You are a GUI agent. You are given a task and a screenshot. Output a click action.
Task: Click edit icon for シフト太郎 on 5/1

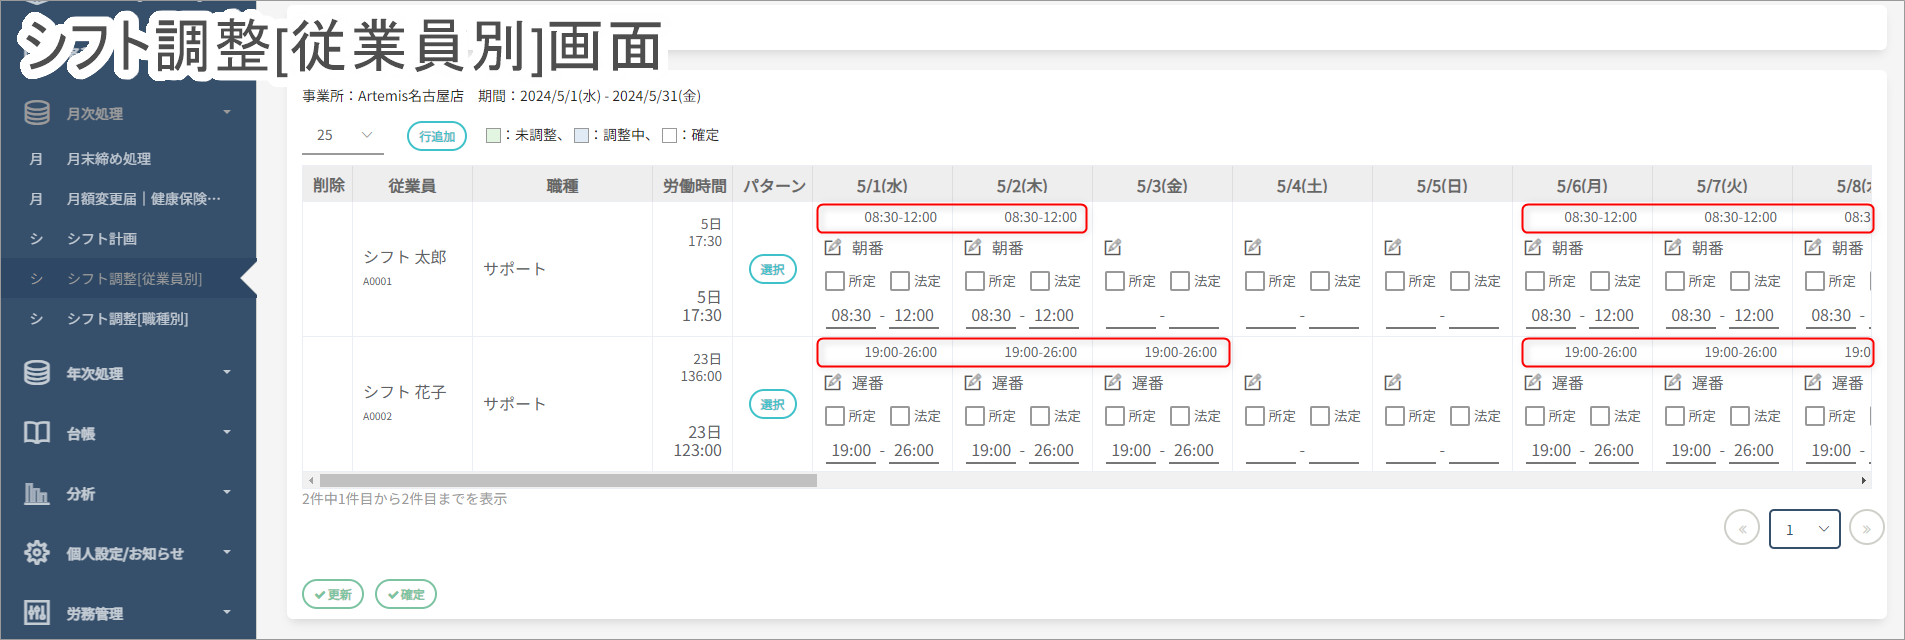tap(833, 248)
